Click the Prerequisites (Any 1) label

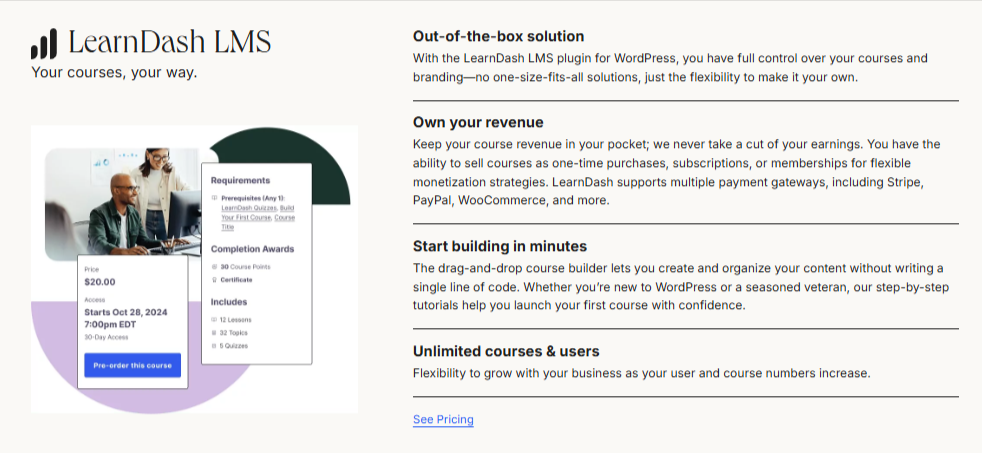coord(253,198)
